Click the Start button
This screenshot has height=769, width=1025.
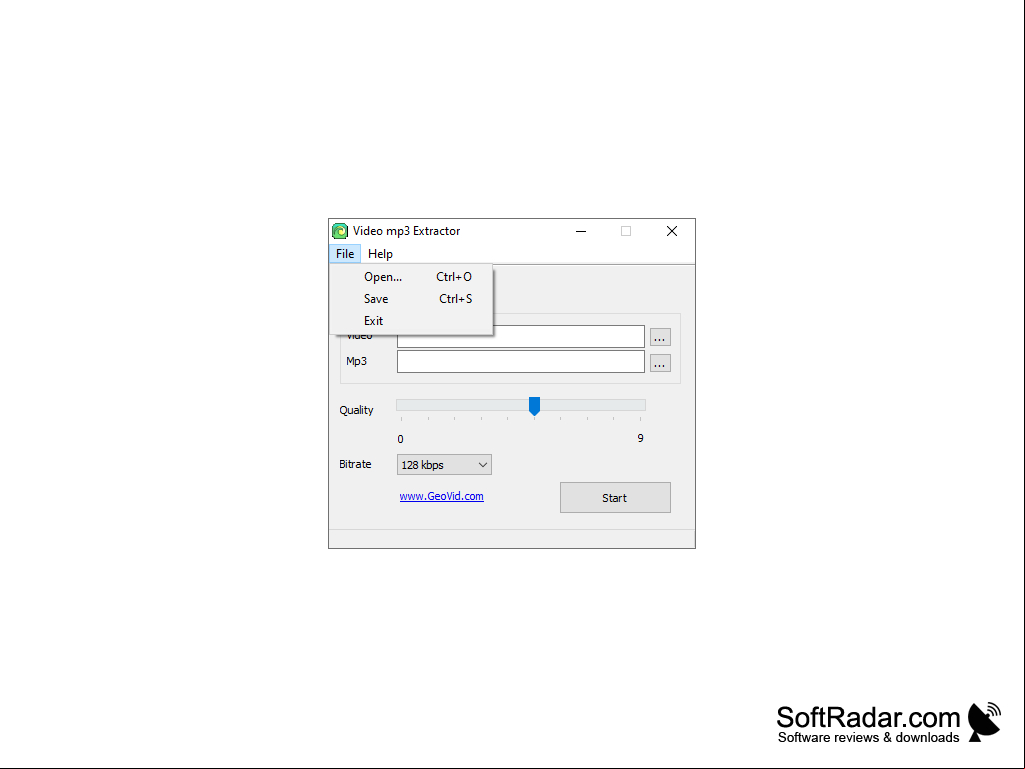click(615, 498)
